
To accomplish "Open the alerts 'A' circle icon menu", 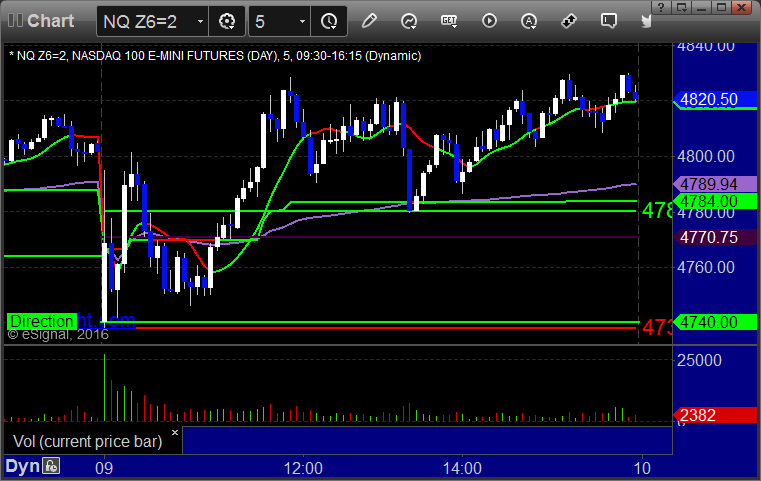I will pos(529,21).
